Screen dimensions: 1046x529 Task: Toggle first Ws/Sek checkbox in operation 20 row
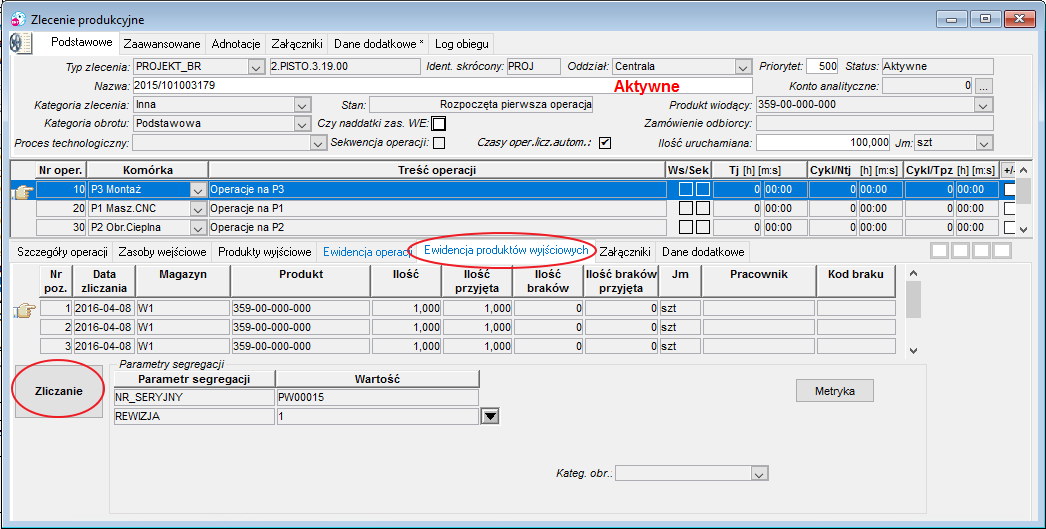(685, 208)
